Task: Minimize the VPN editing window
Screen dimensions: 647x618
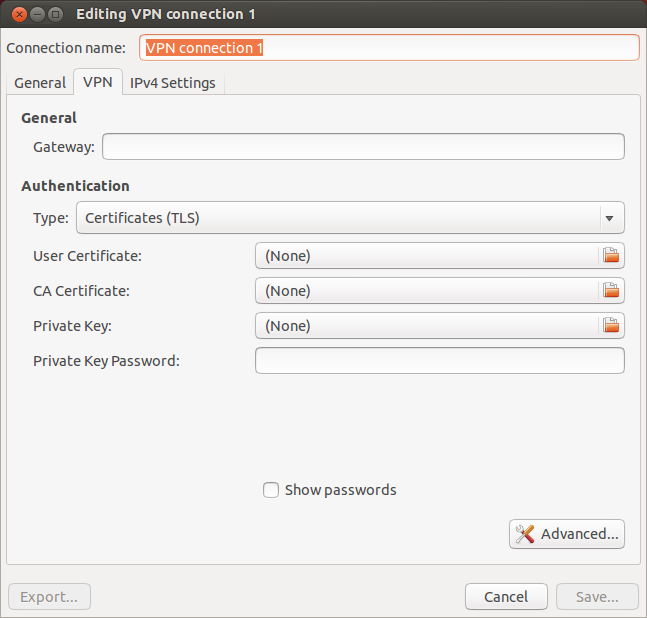Action: [37, 14]
